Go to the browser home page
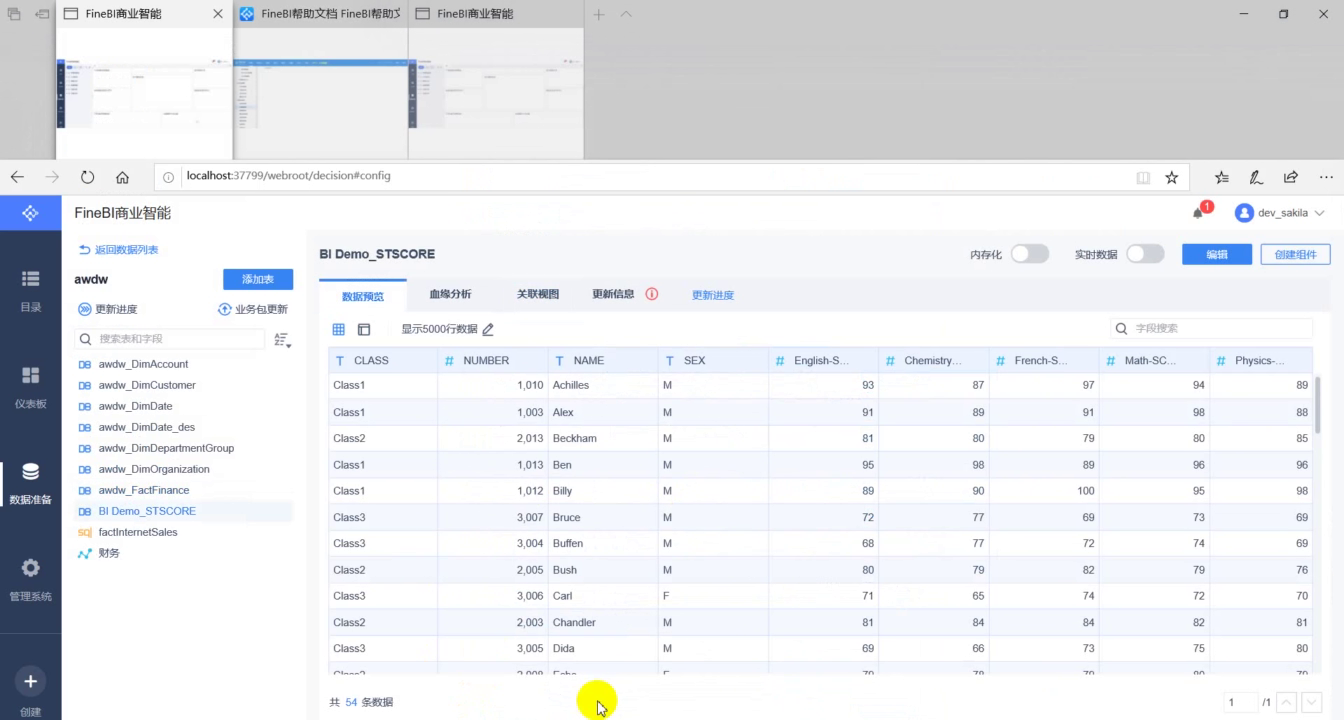Screen dimensions: 1344x720 [122, 177]
